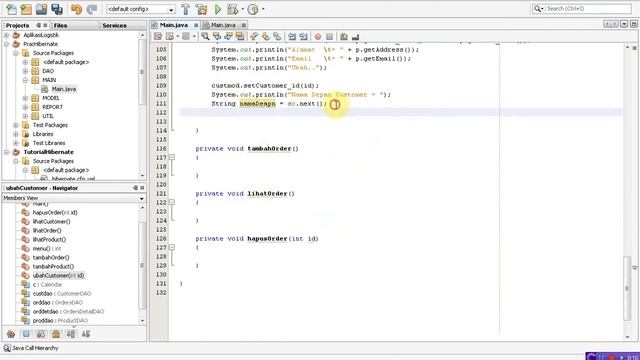The image size is (640, 360).
Task: Click the Last Edit icon in editor toolbar
Action: coord(158,37)
